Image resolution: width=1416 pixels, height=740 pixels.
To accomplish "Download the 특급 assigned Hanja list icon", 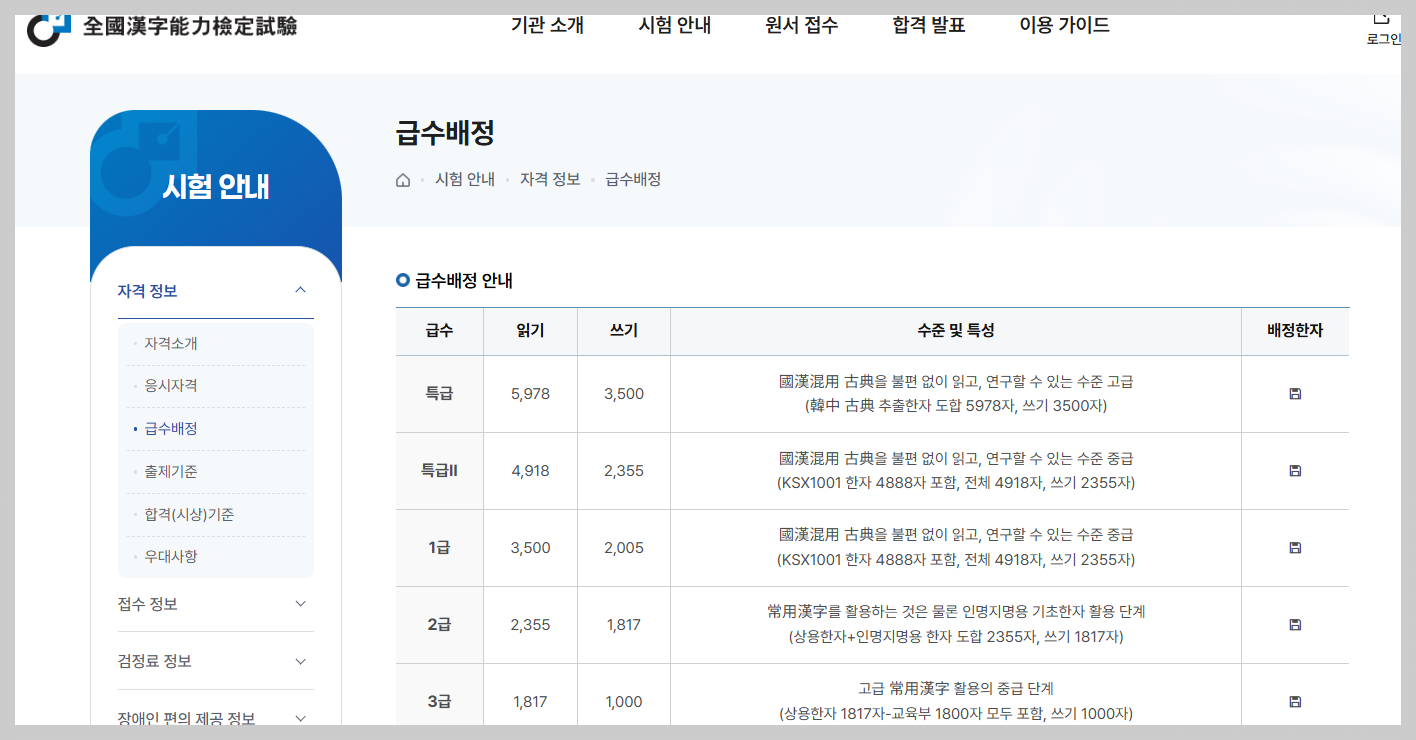I will (x=1294, y=393).
